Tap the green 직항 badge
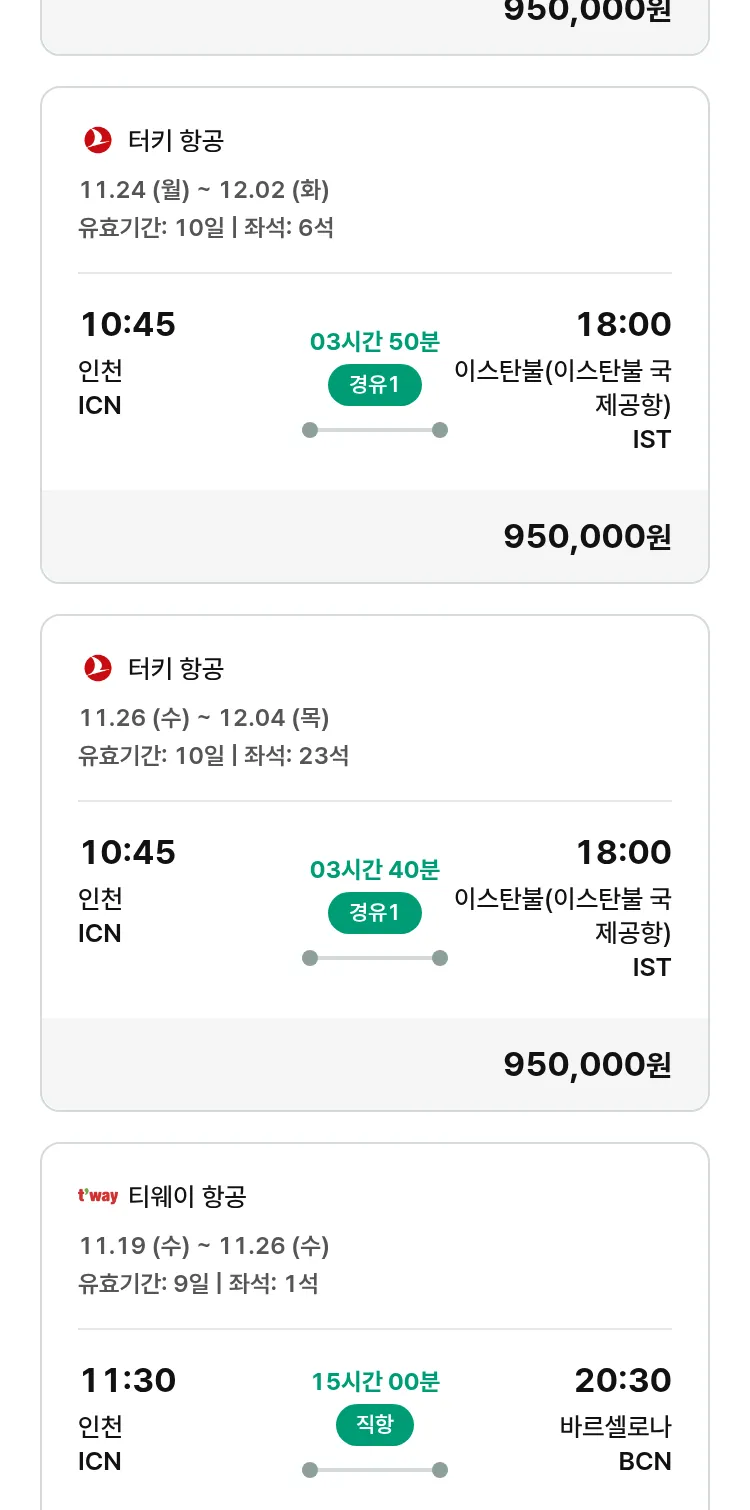 point(375,1425)
